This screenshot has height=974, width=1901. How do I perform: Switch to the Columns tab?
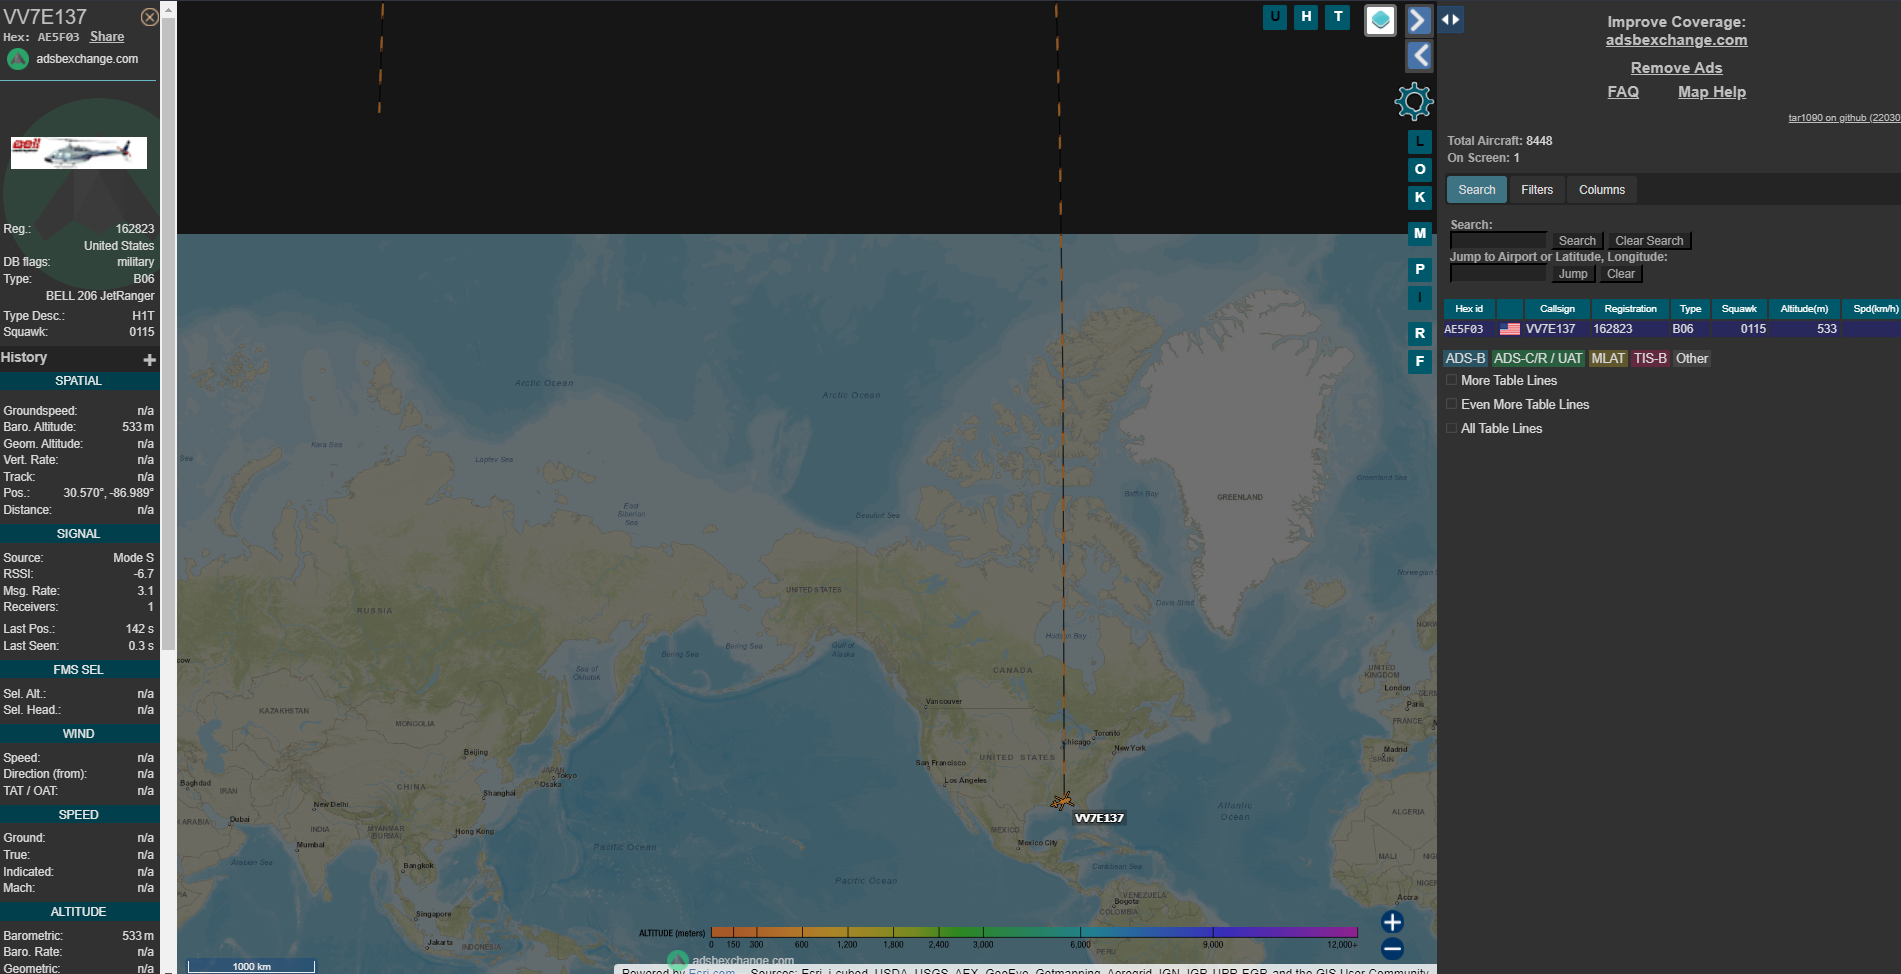[x=1602, y=190]
